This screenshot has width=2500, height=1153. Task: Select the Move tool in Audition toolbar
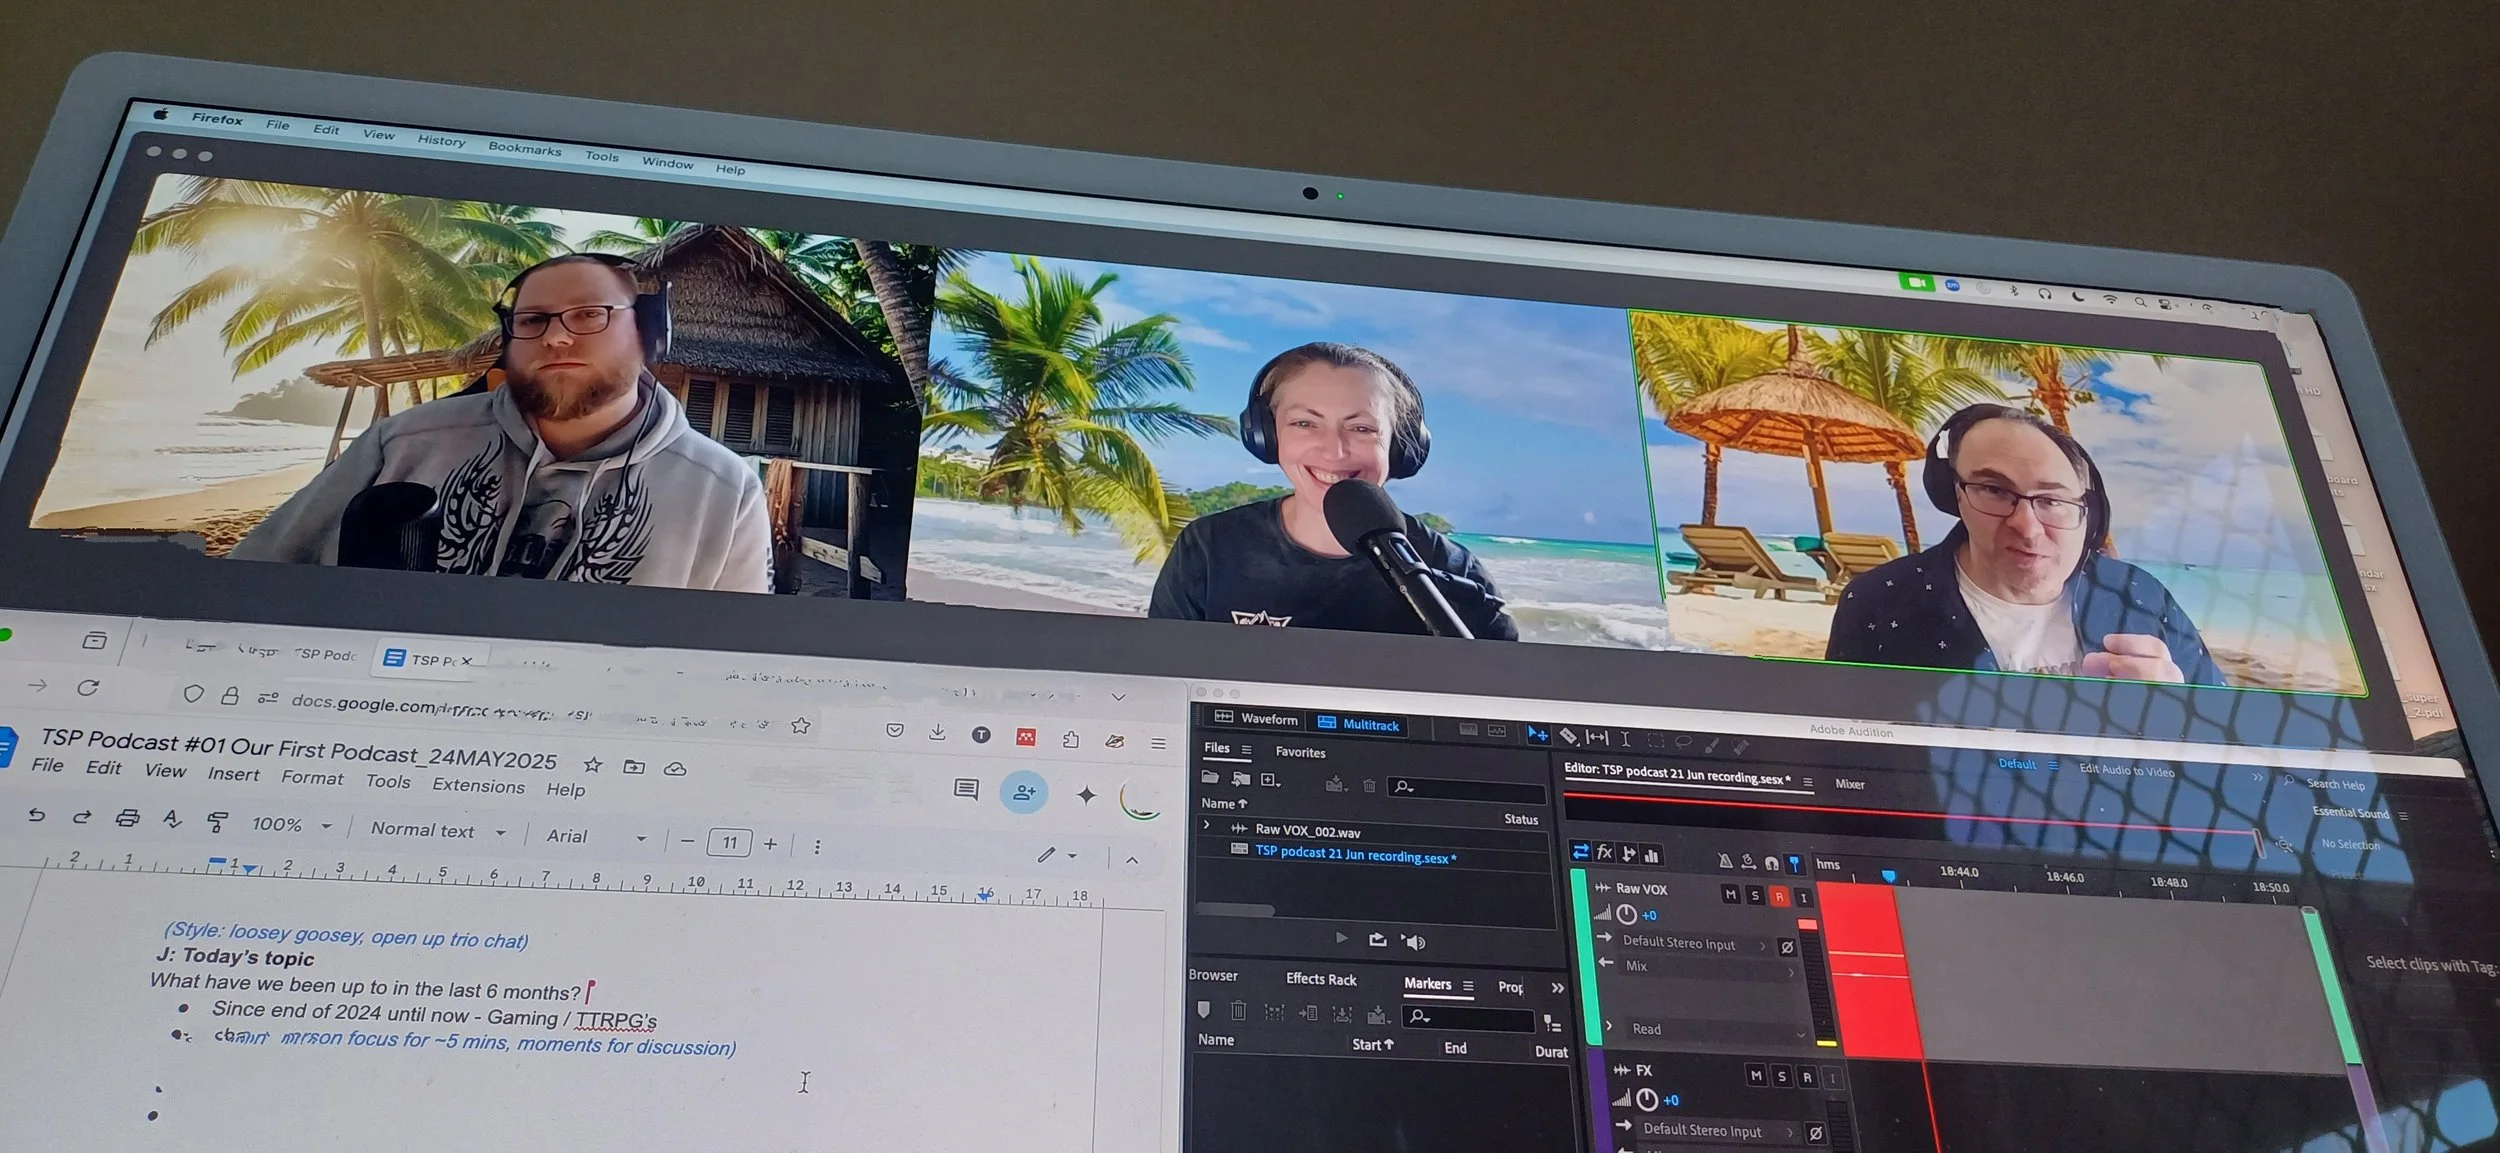coord(1538,735)
